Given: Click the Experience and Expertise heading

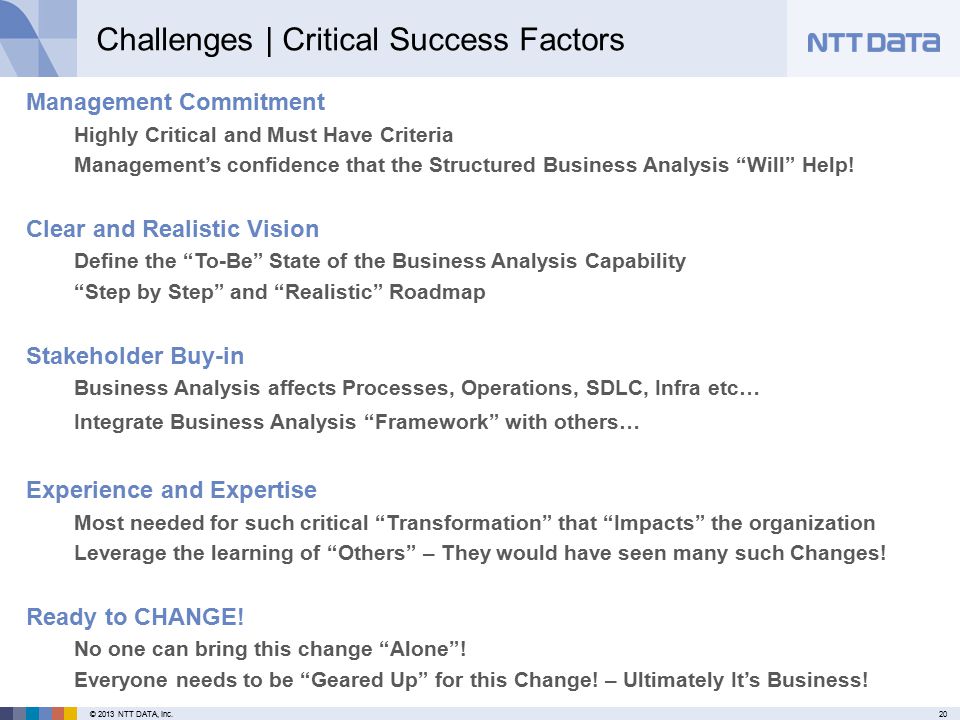Looking at the screenshot, I should coord(171,490).
